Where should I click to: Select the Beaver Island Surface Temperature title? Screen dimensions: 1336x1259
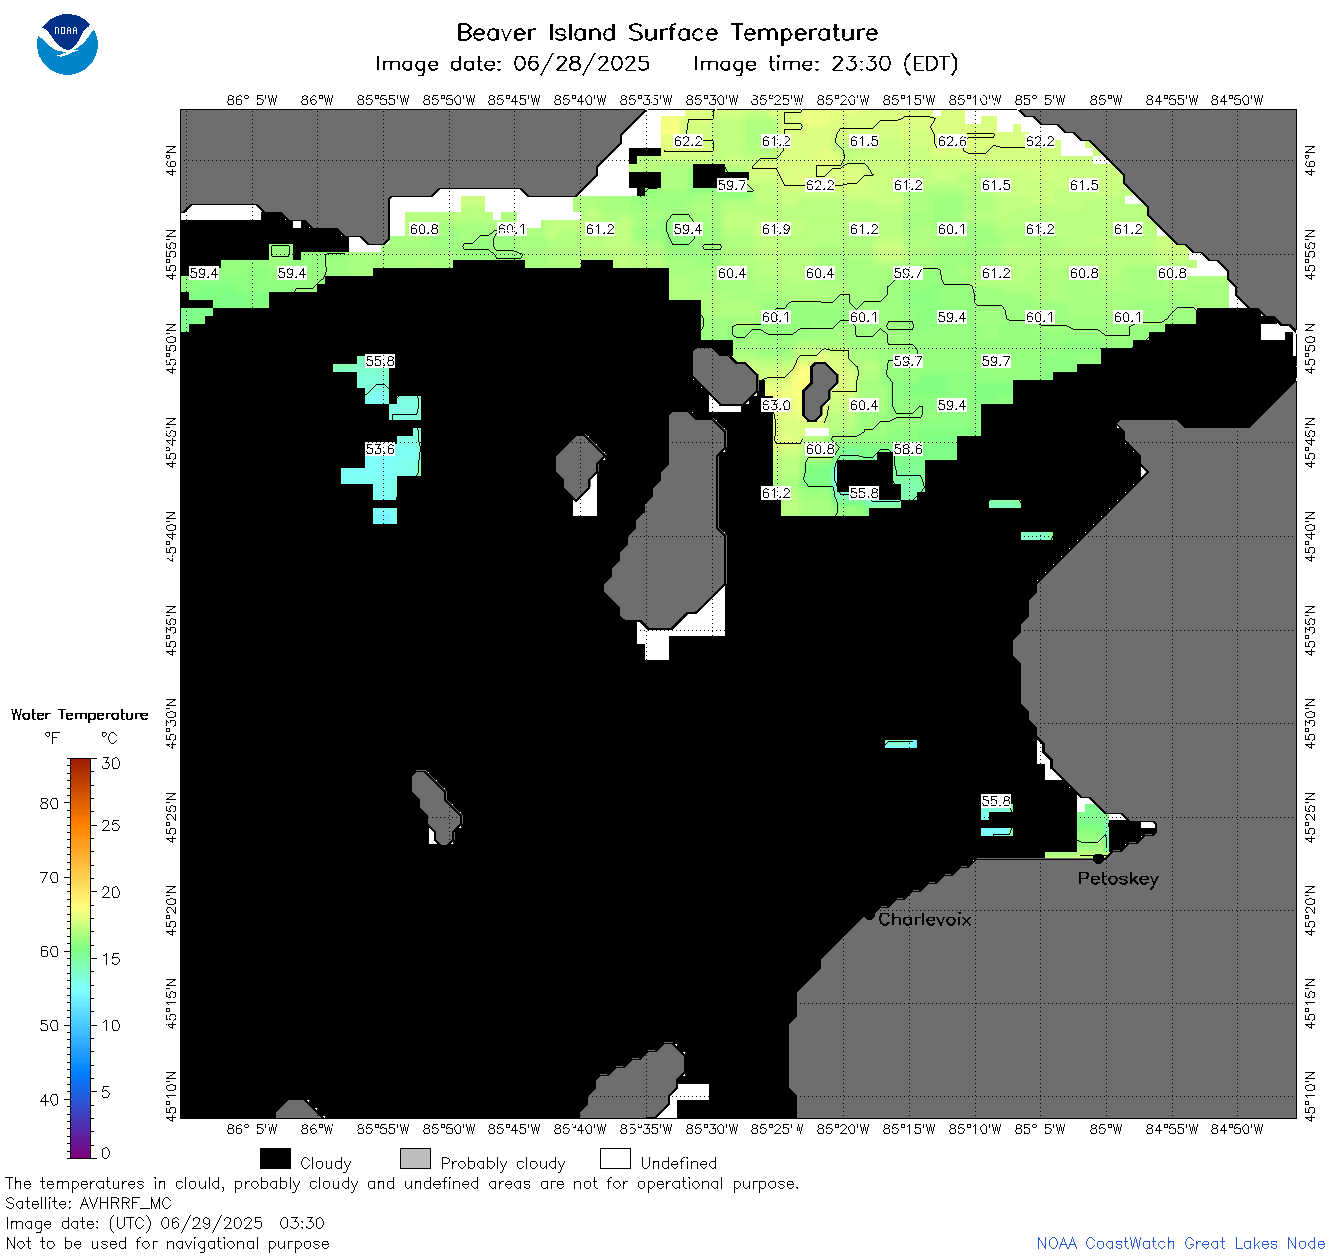pyautogui.click(x=667, y=32)
